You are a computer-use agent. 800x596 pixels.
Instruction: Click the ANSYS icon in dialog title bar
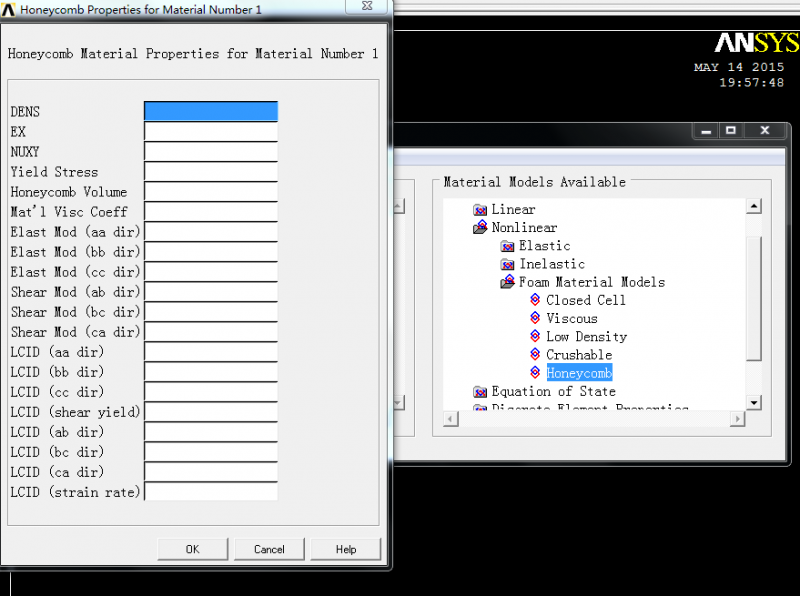click(8, 10)
